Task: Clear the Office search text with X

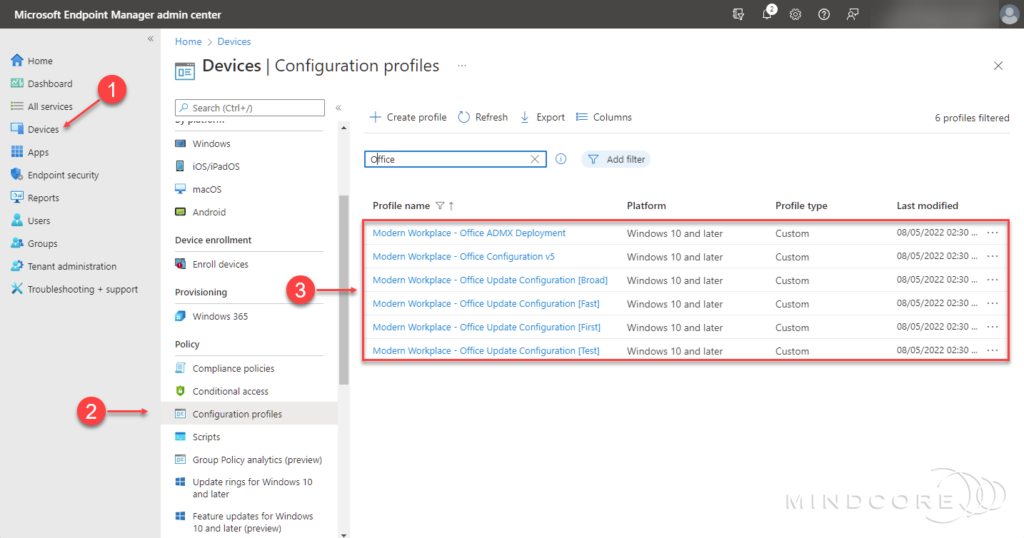Action: (x=535, y=159)
